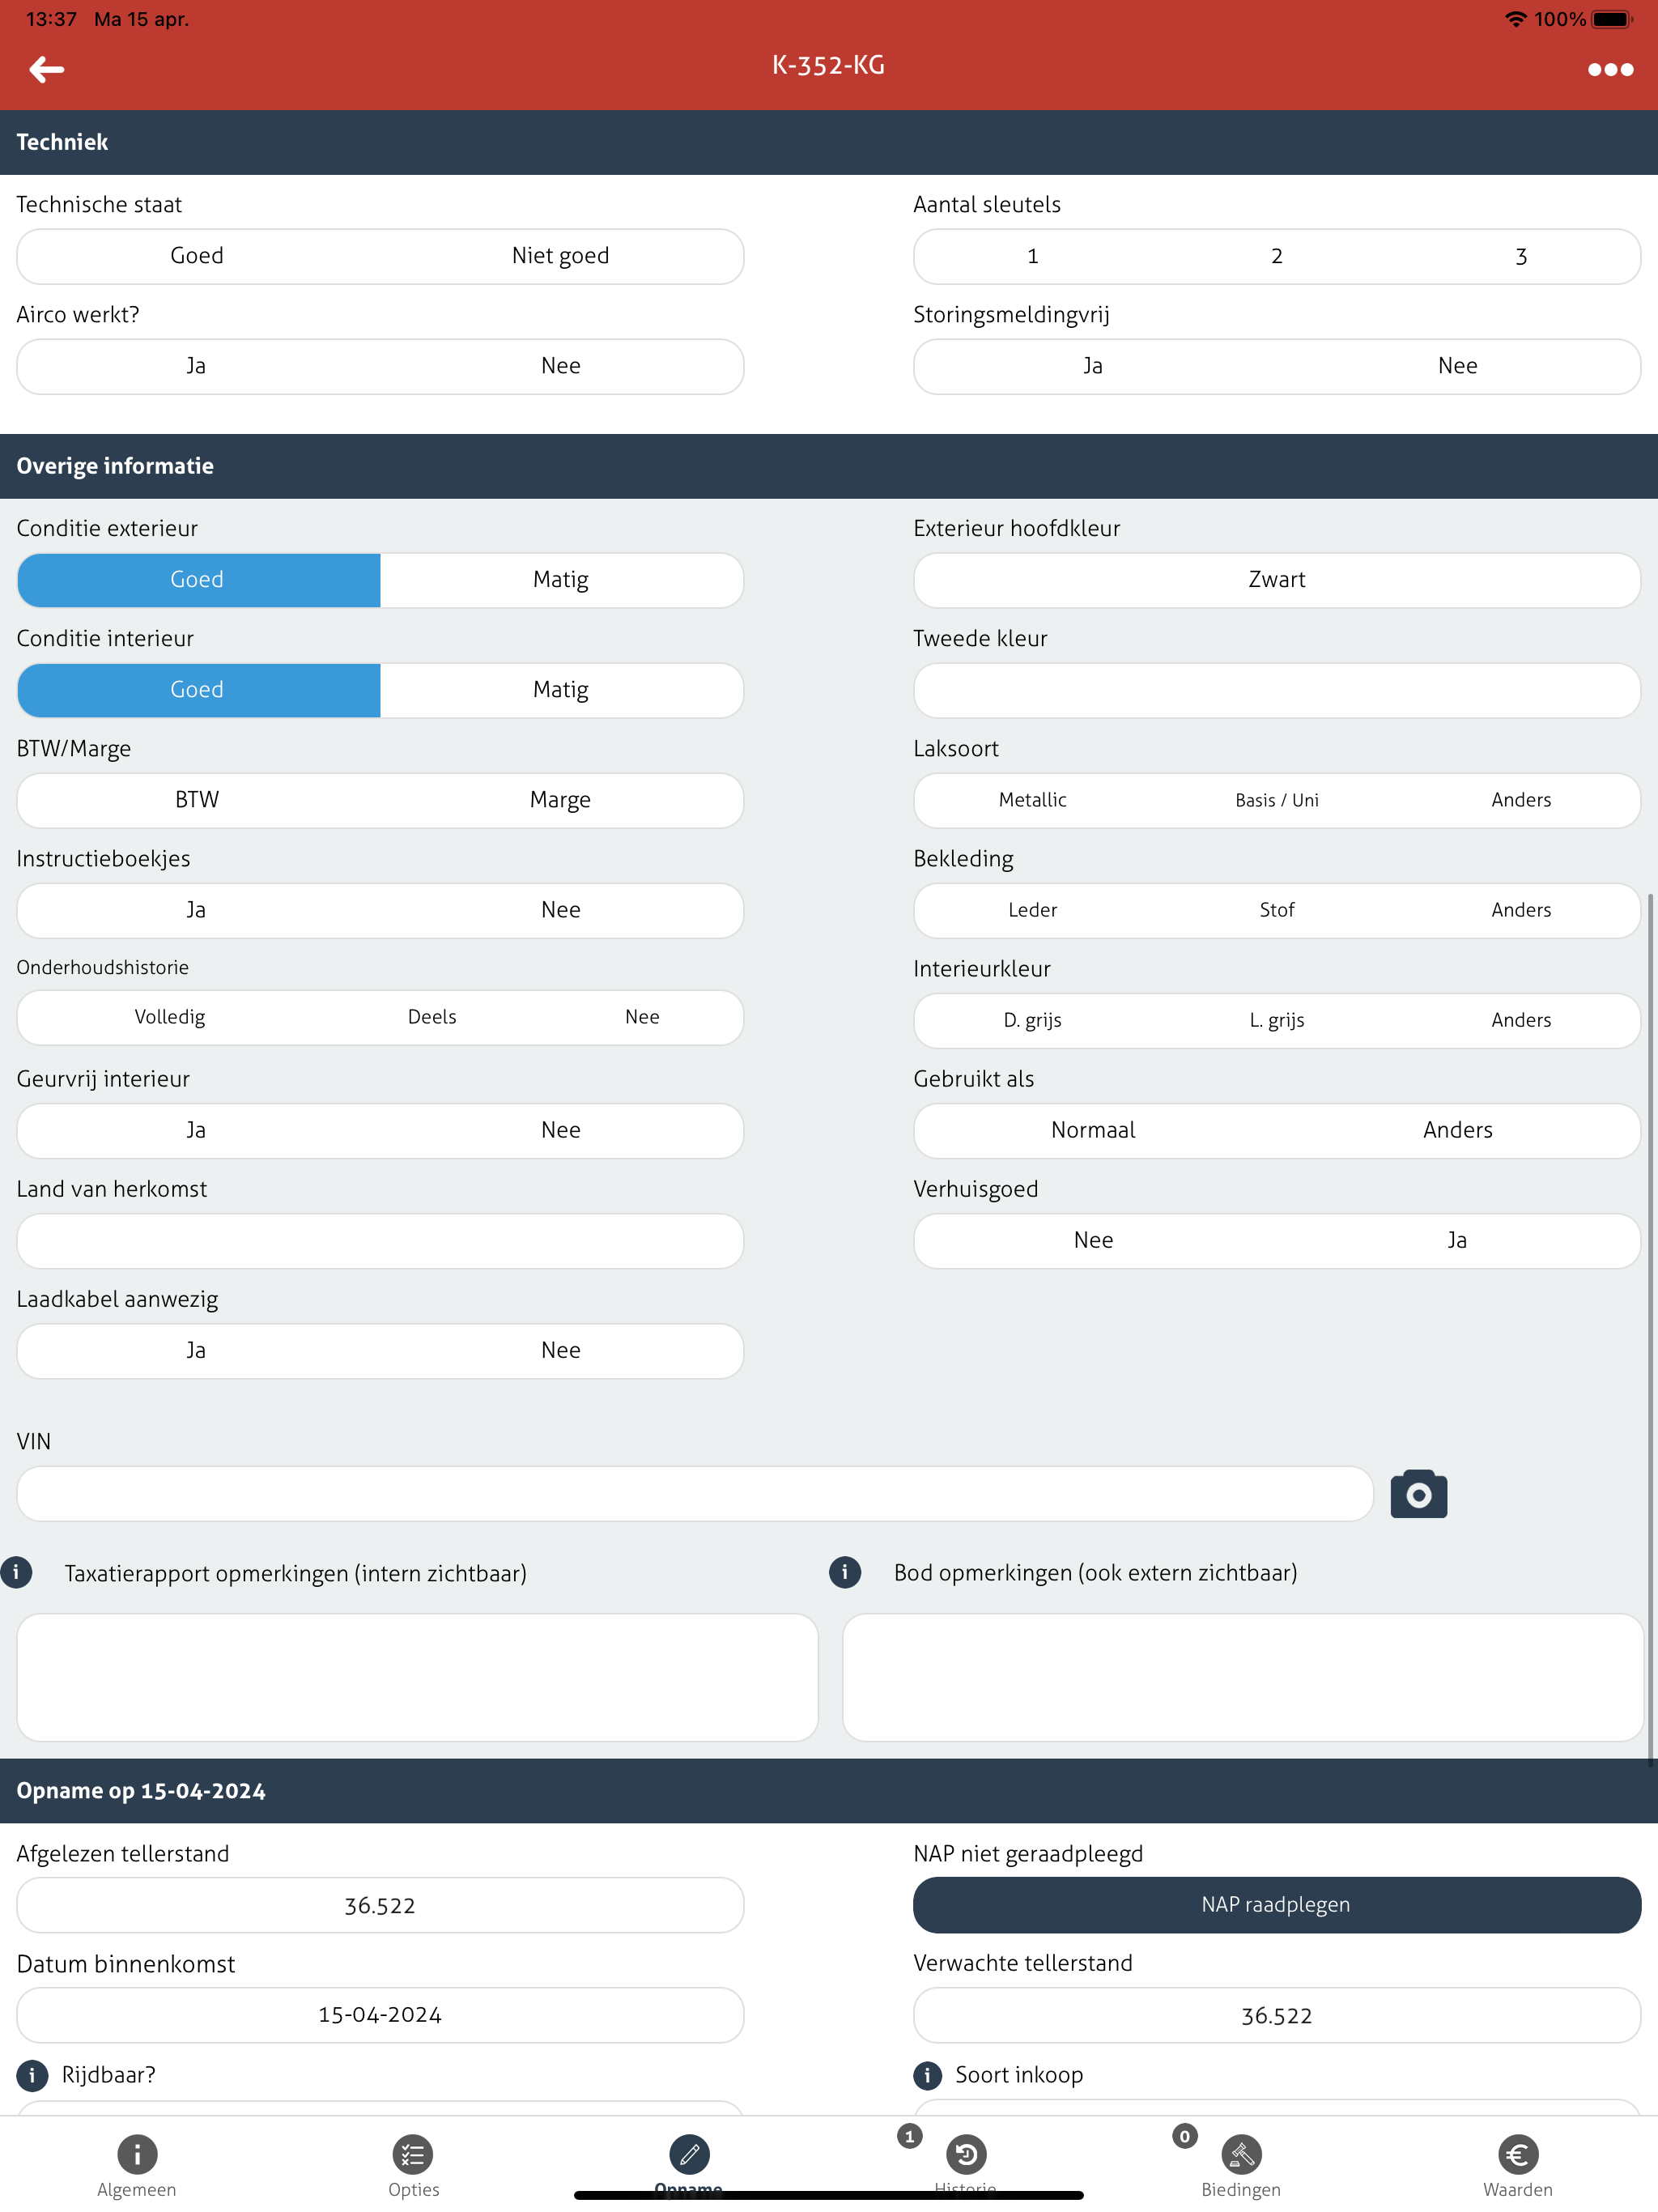Choose Ja for Airco werkt
The width and height of the screenshot is (1658, 2212).
[197, 366]
